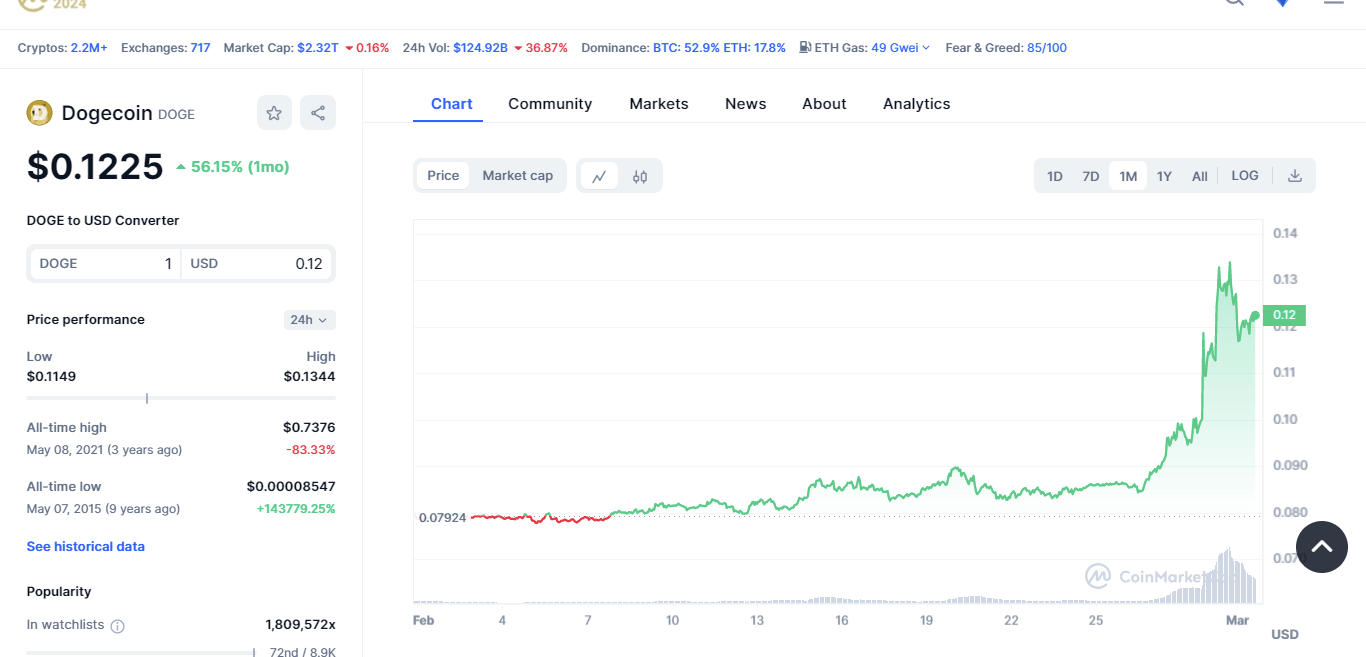
Task: Set chart range to 1D
Action: click(x=1055, y=176)
